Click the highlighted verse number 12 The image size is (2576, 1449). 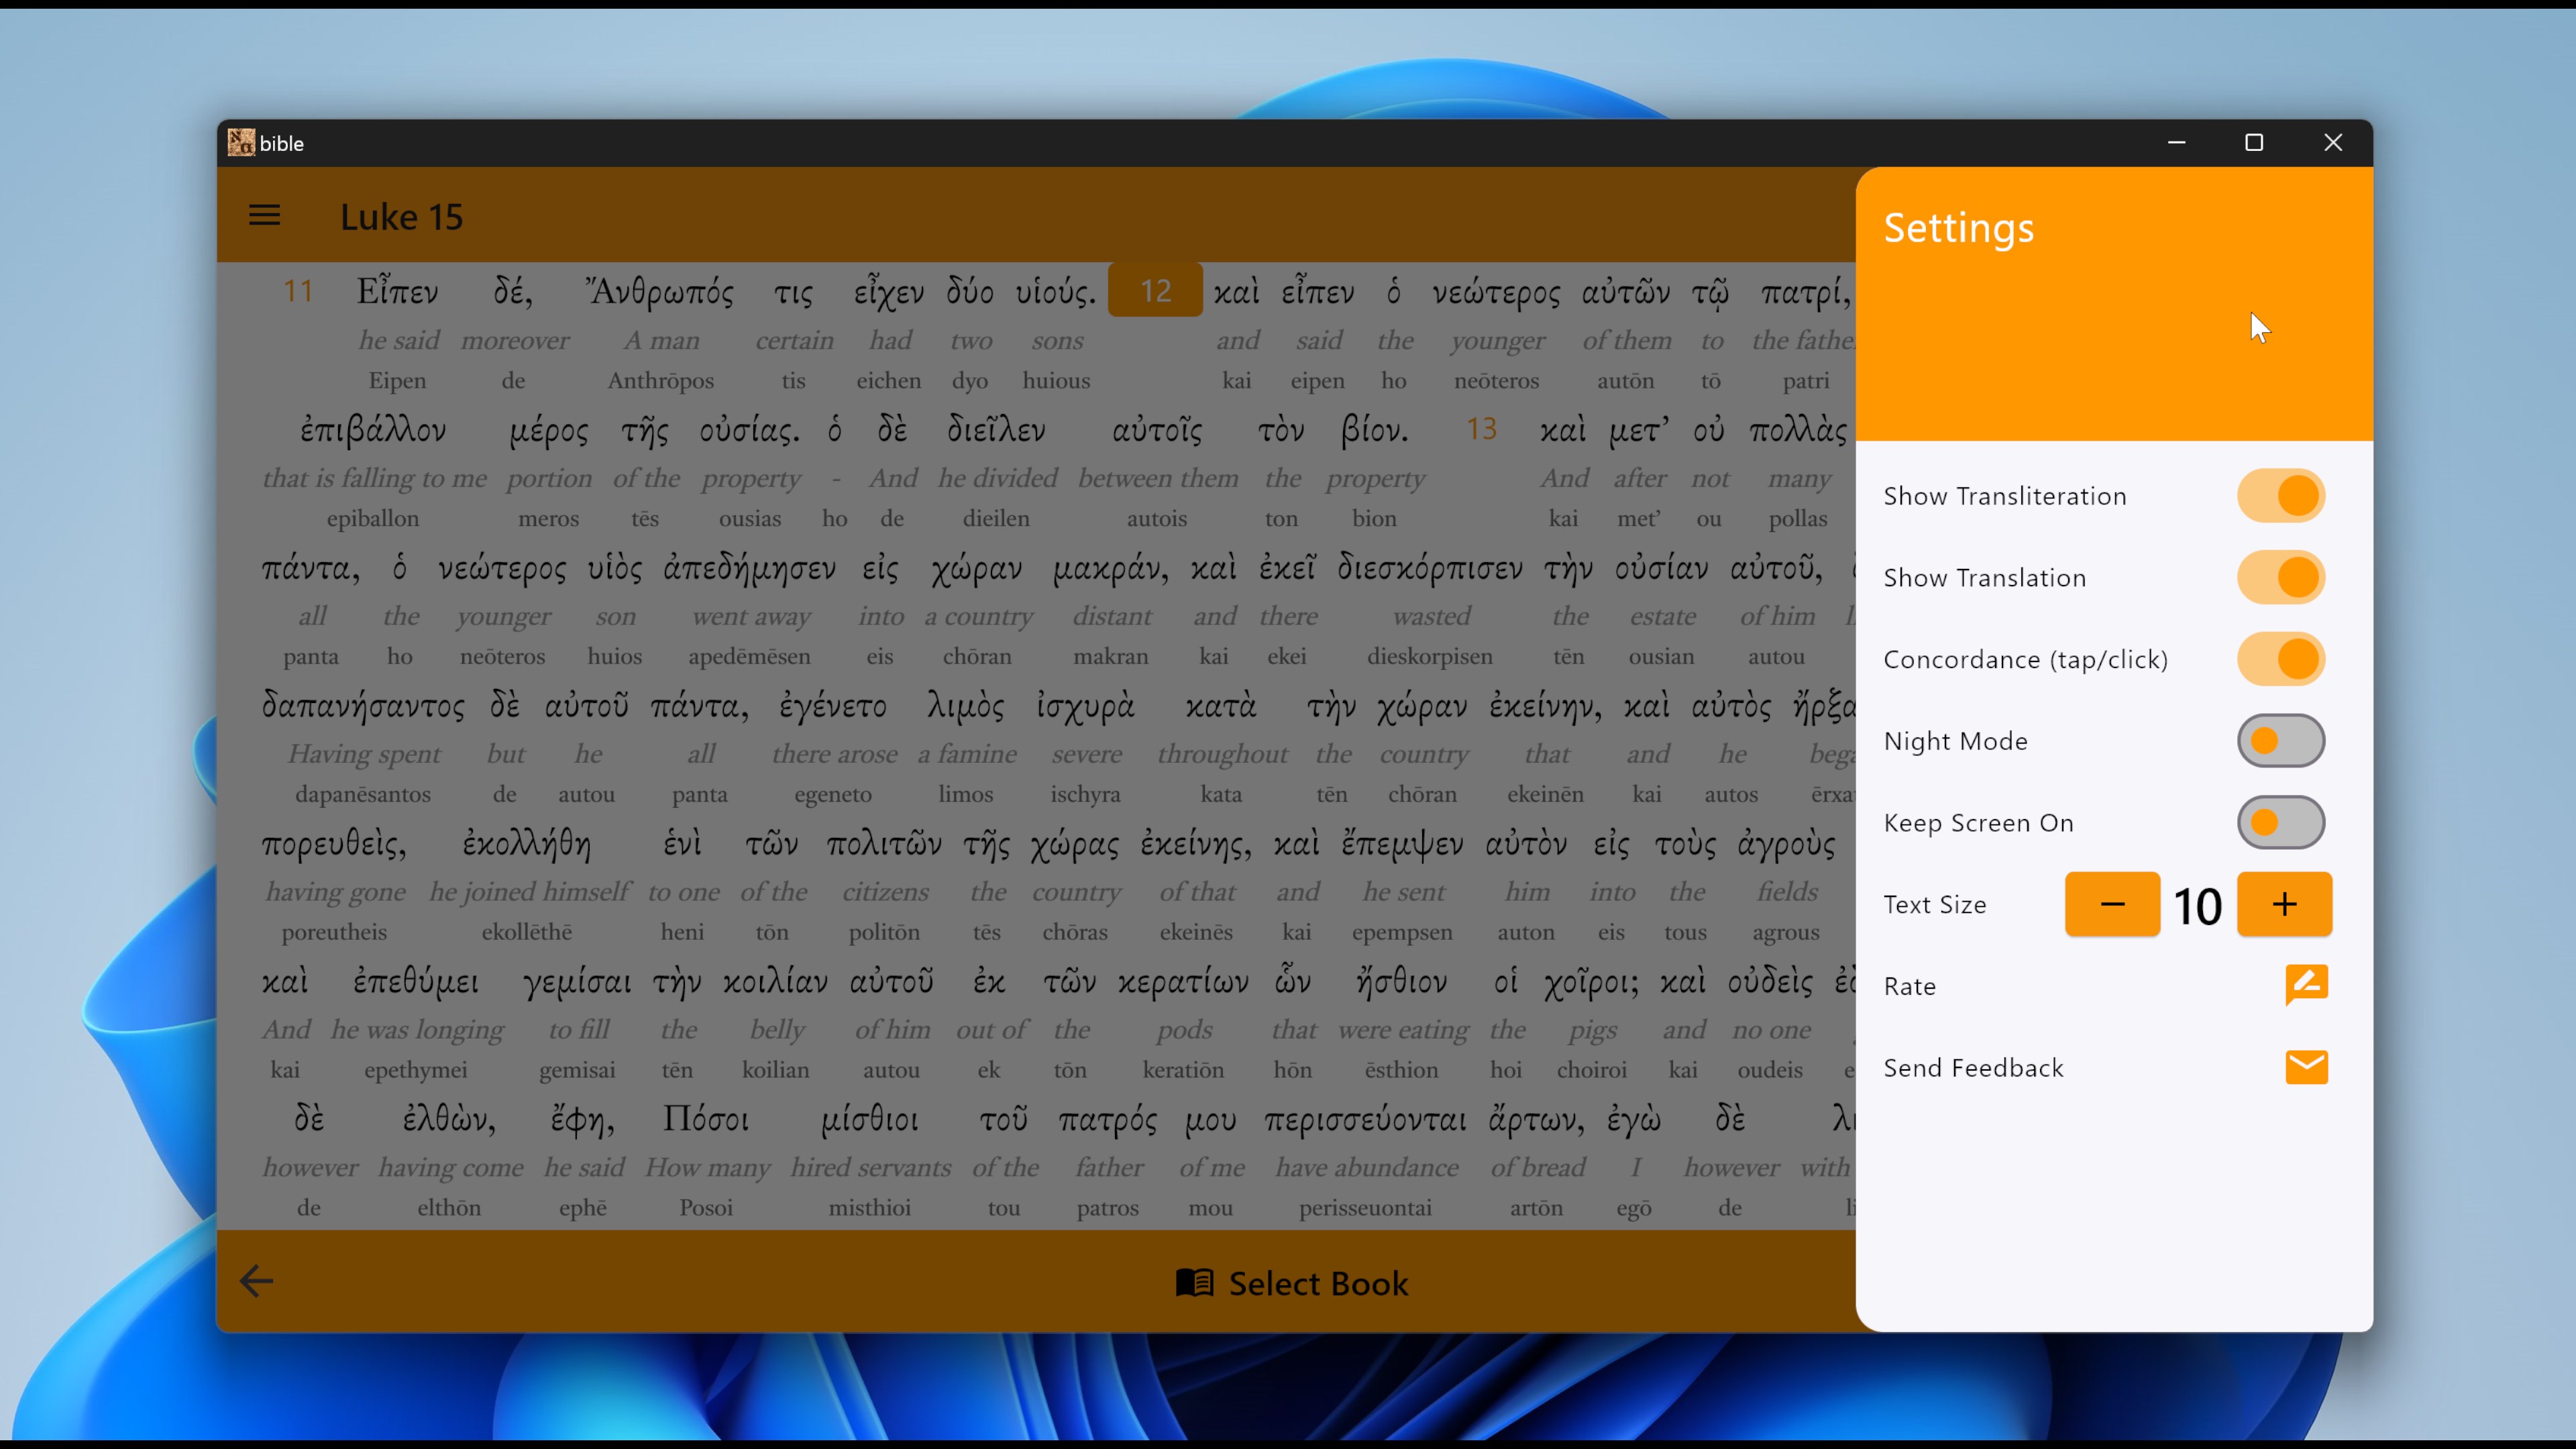(x=1155, y=291)
